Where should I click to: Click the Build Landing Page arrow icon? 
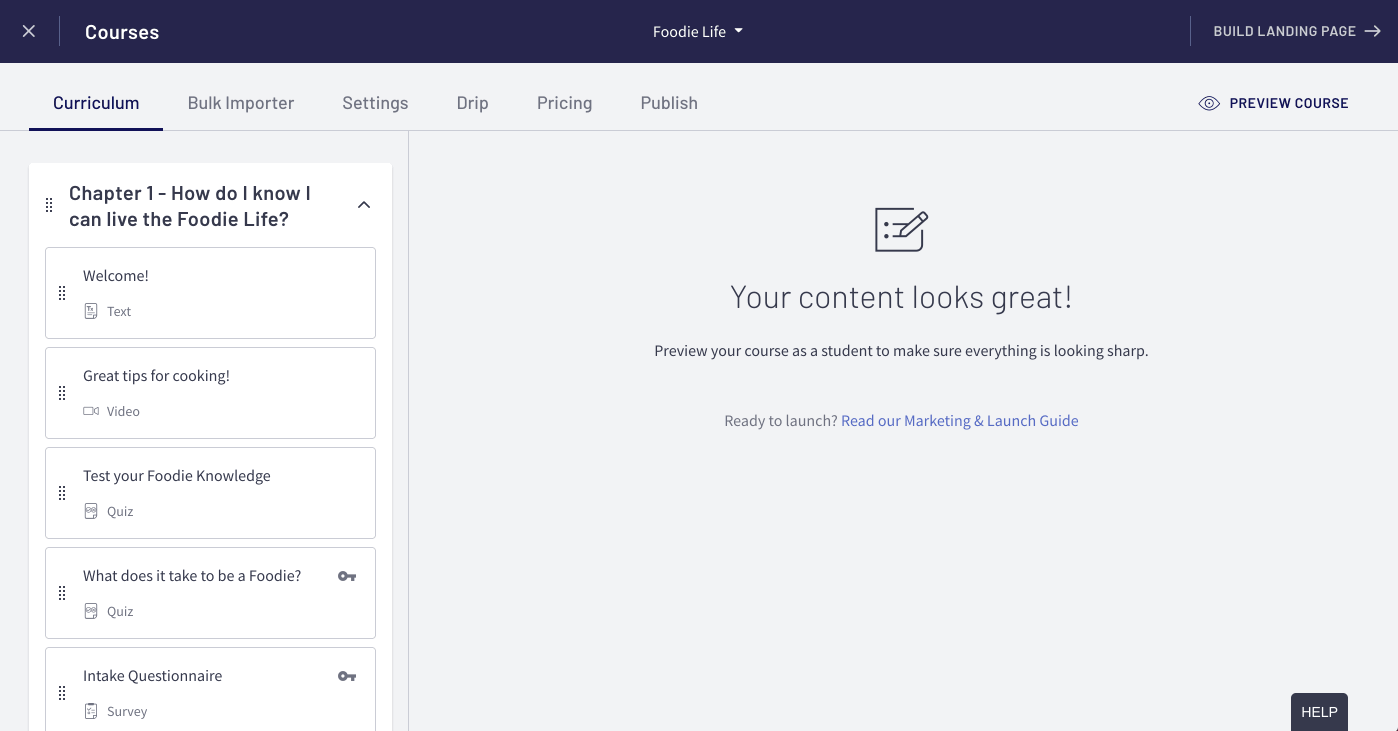point(1373,31)
